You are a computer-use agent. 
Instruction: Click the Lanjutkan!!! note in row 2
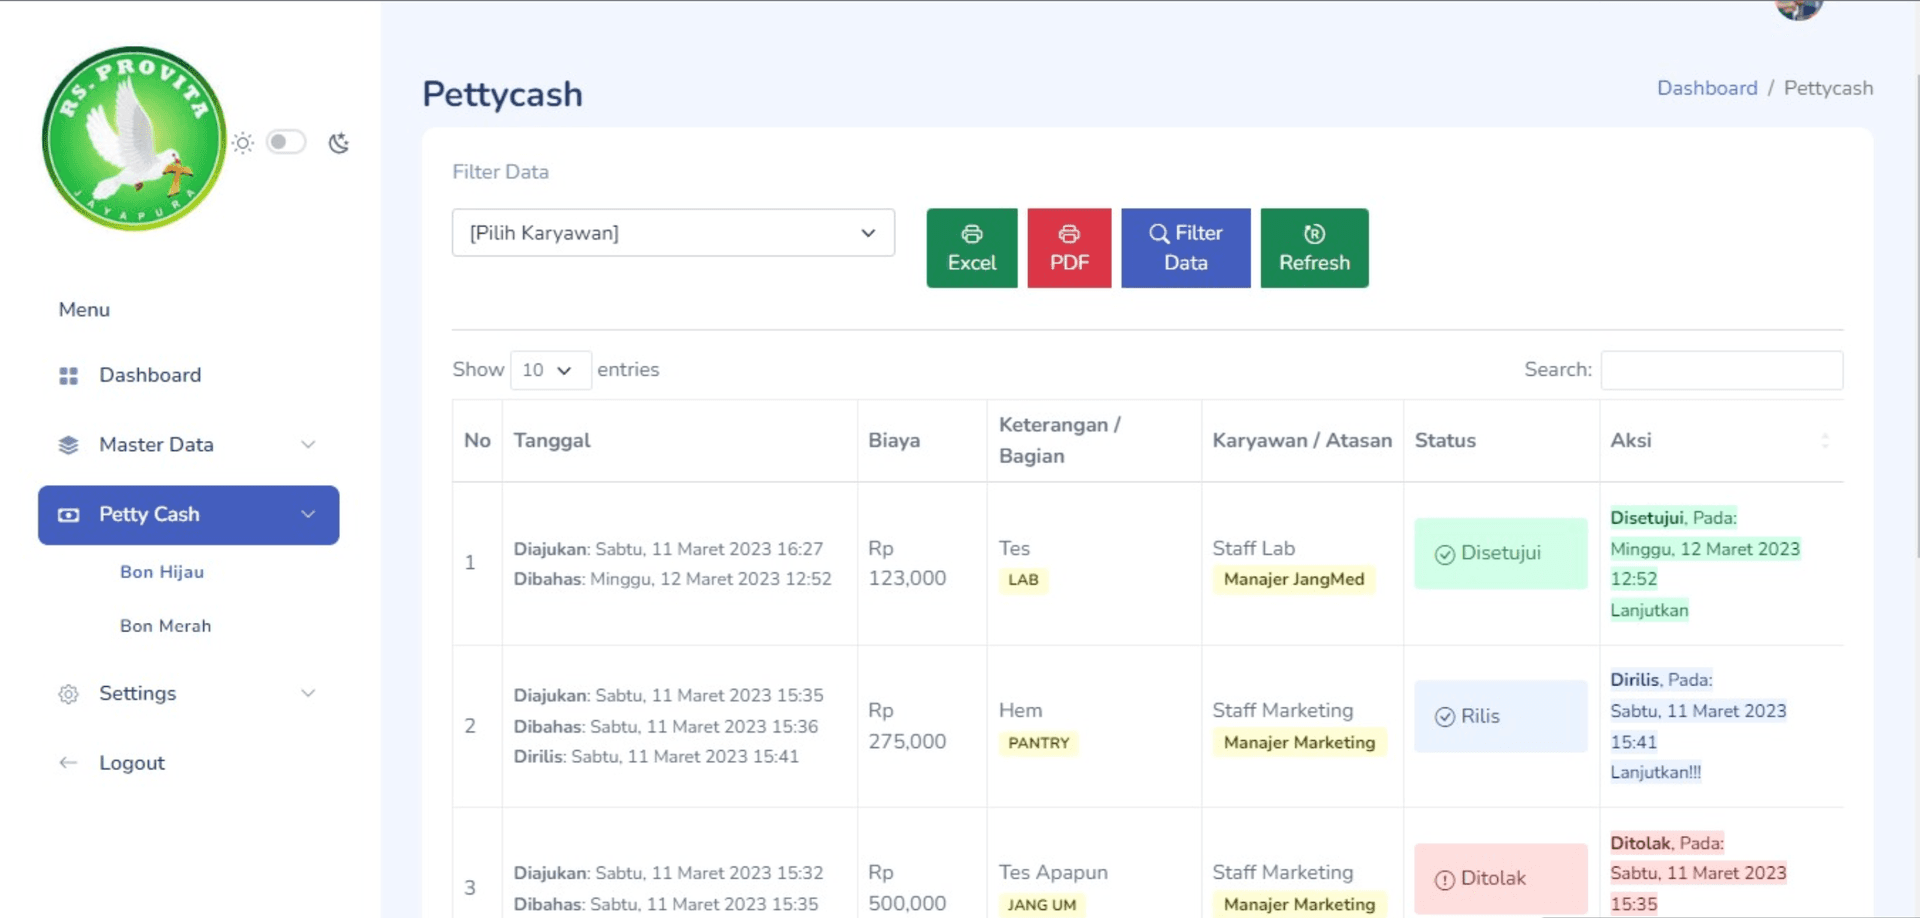[1655, 773]
